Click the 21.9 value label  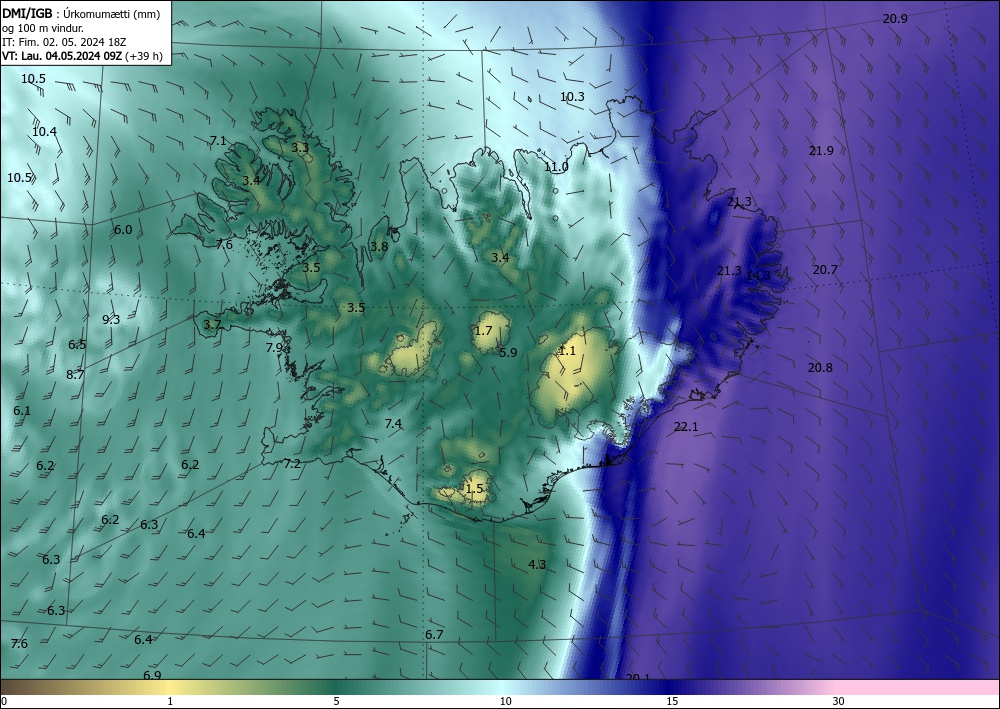(821, 151)
